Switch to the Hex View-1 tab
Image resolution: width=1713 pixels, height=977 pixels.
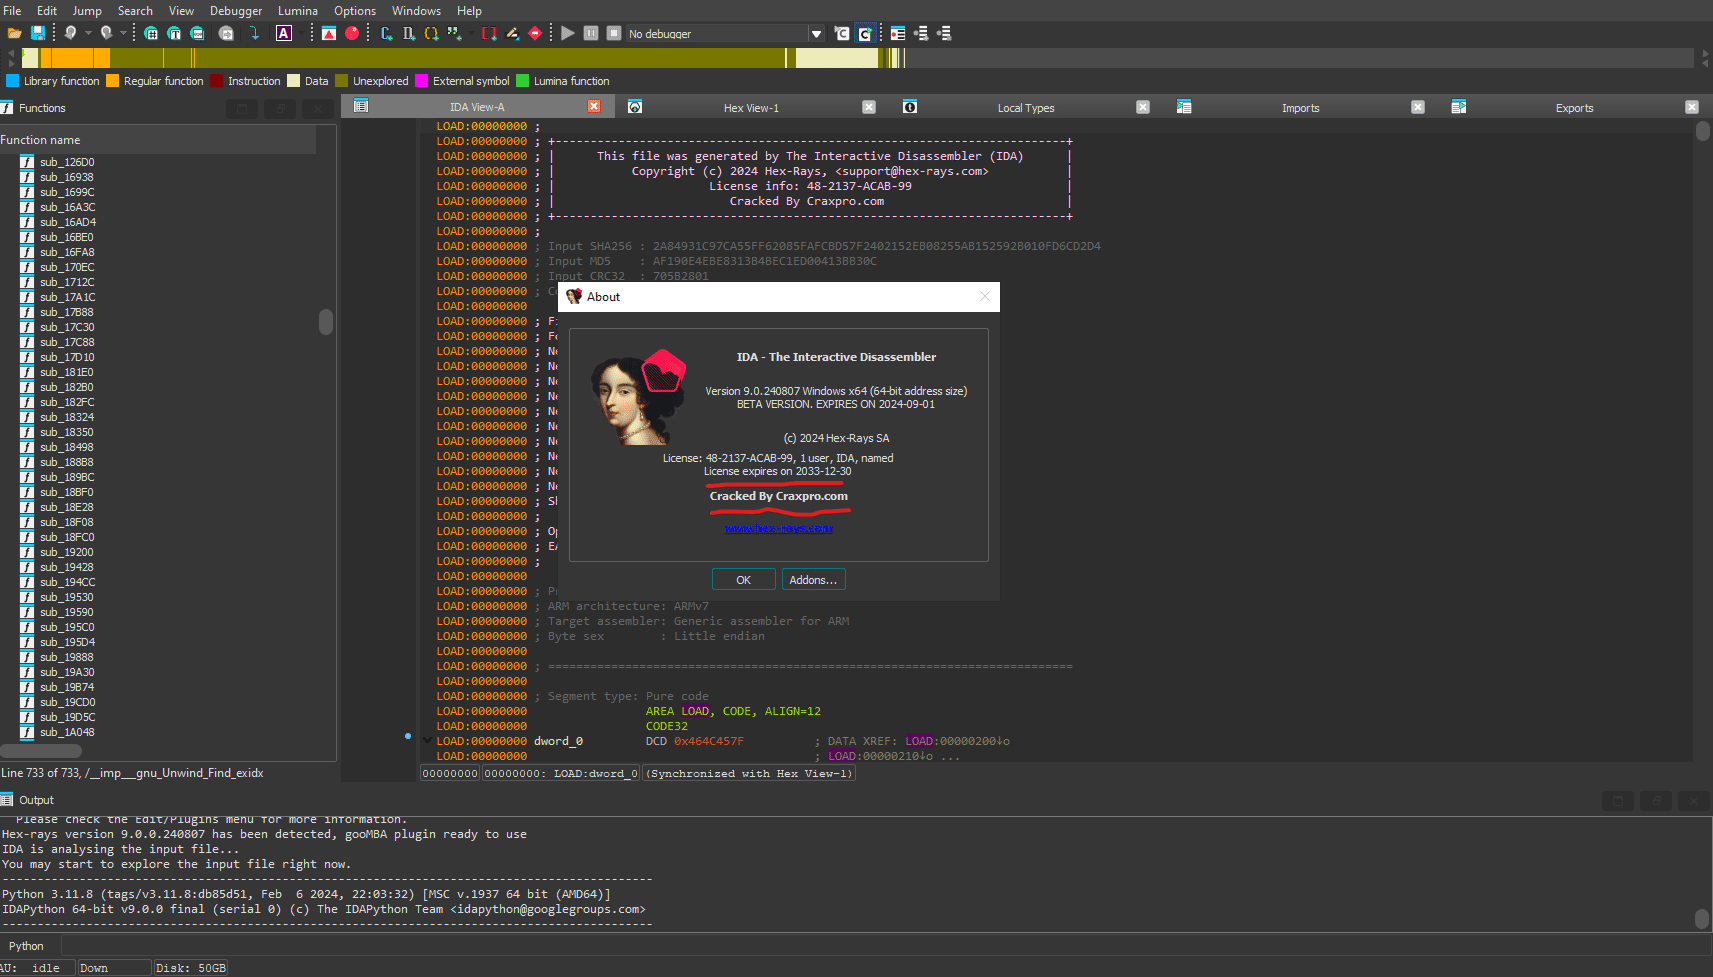tap(750, 108)
